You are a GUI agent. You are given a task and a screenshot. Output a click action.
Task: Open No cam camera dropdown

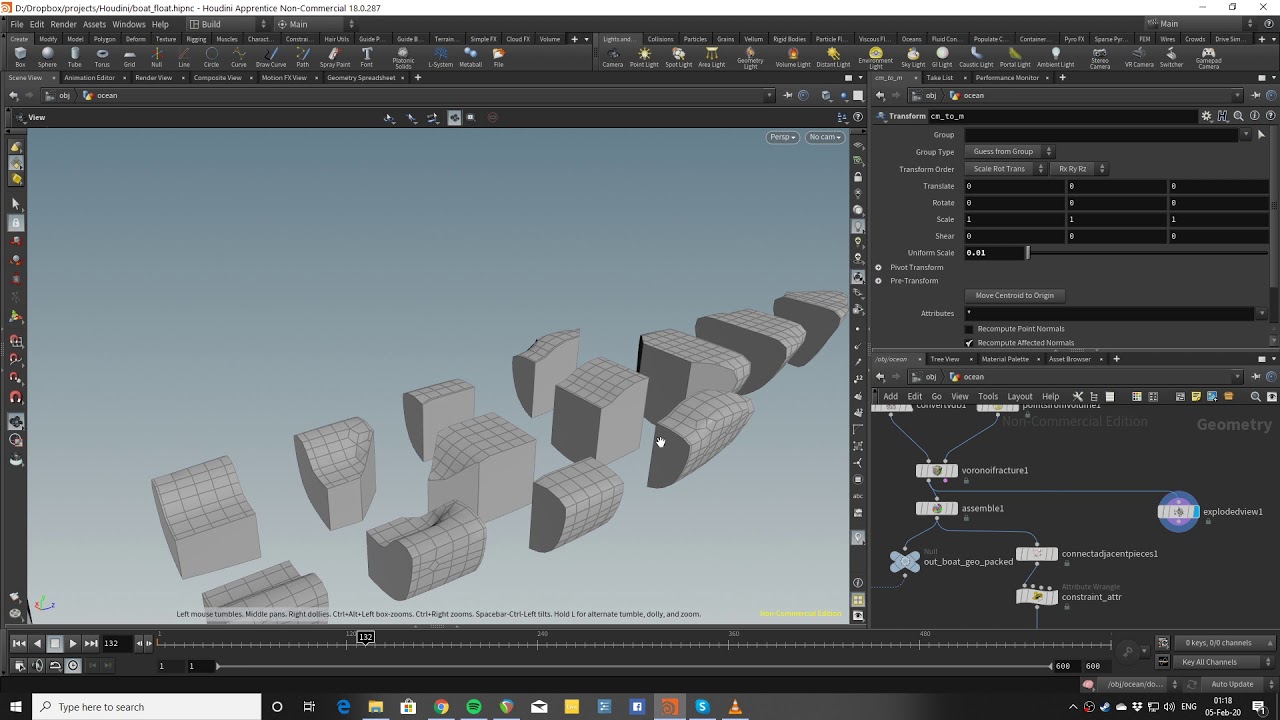pos(825,137)
